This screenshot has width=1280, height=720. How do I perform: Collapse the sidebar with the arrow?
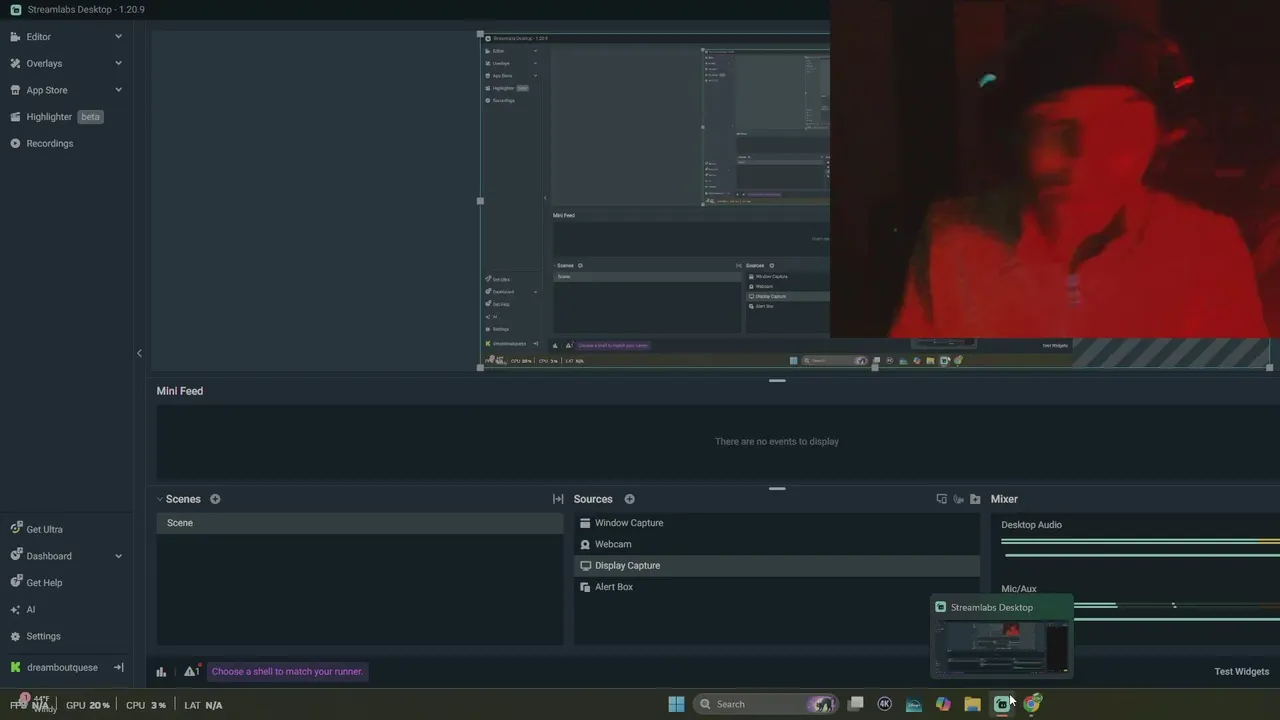click(x=139, y=353)
